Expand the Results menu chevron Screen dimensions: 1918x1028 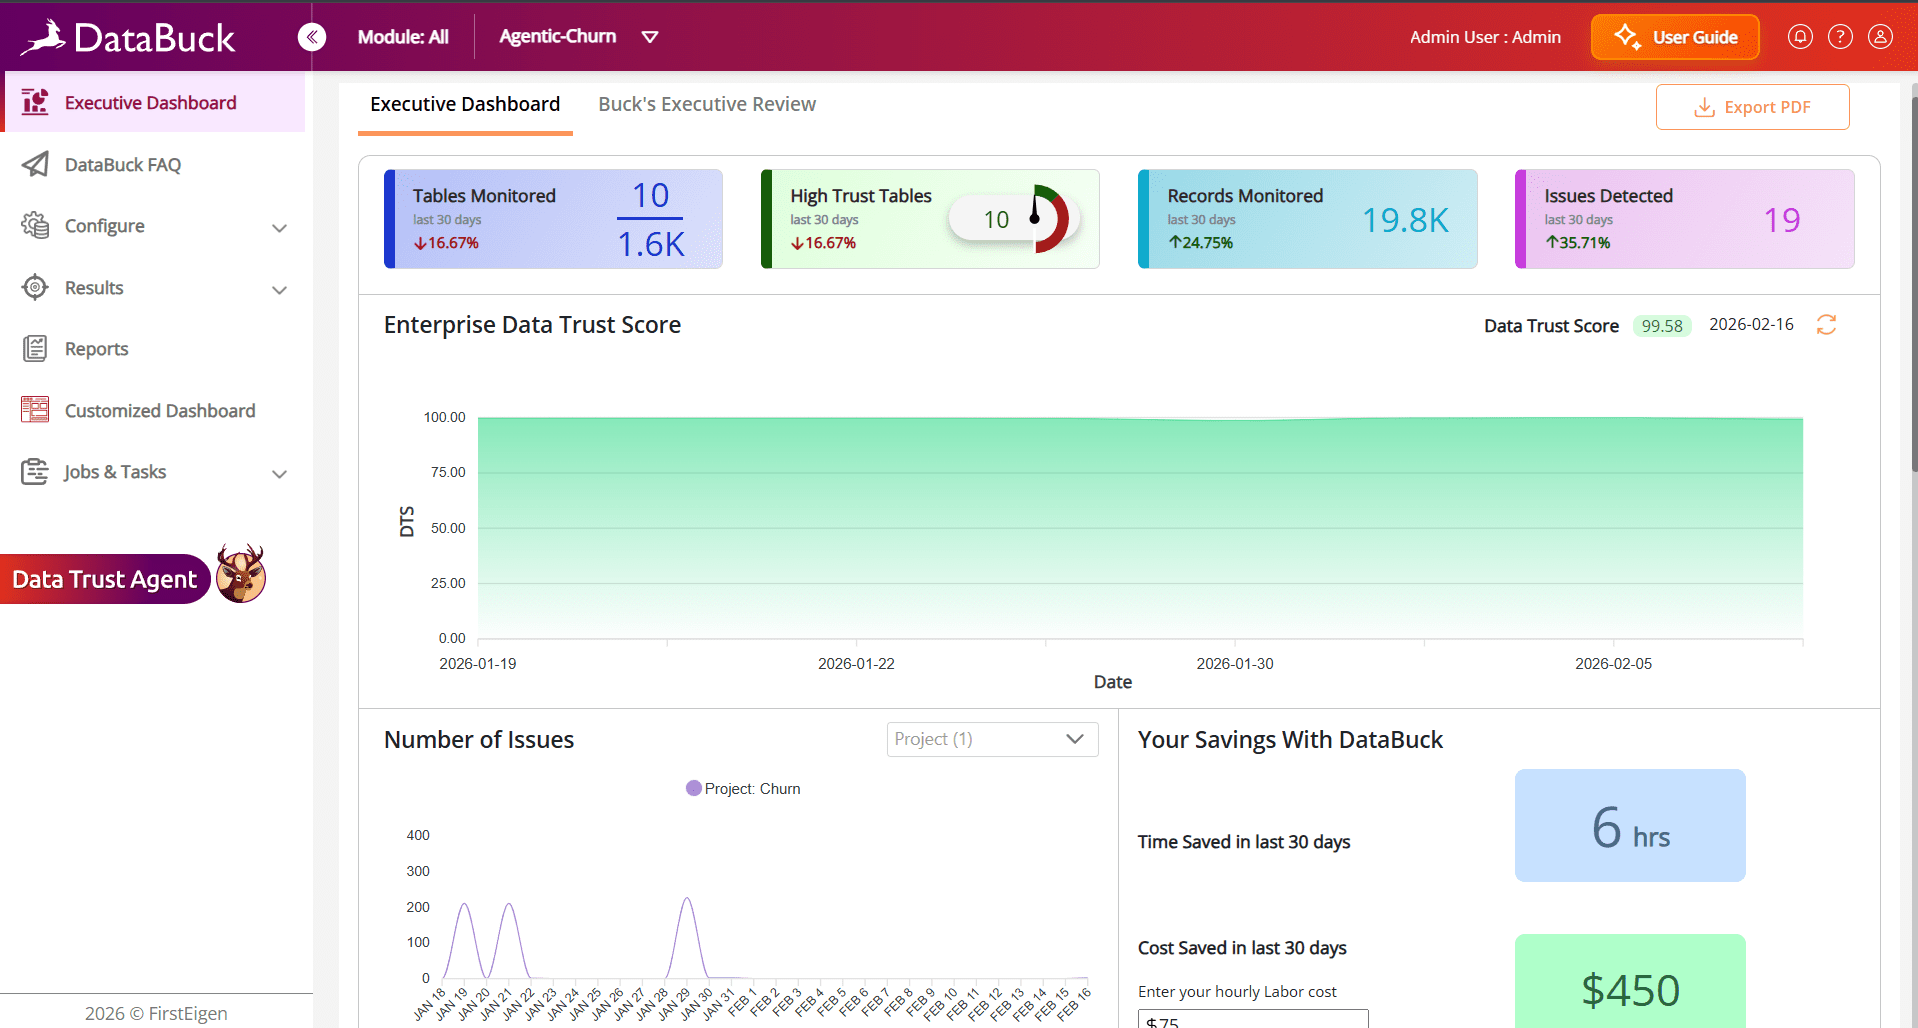pyautogui.click(x=280, y=290)
